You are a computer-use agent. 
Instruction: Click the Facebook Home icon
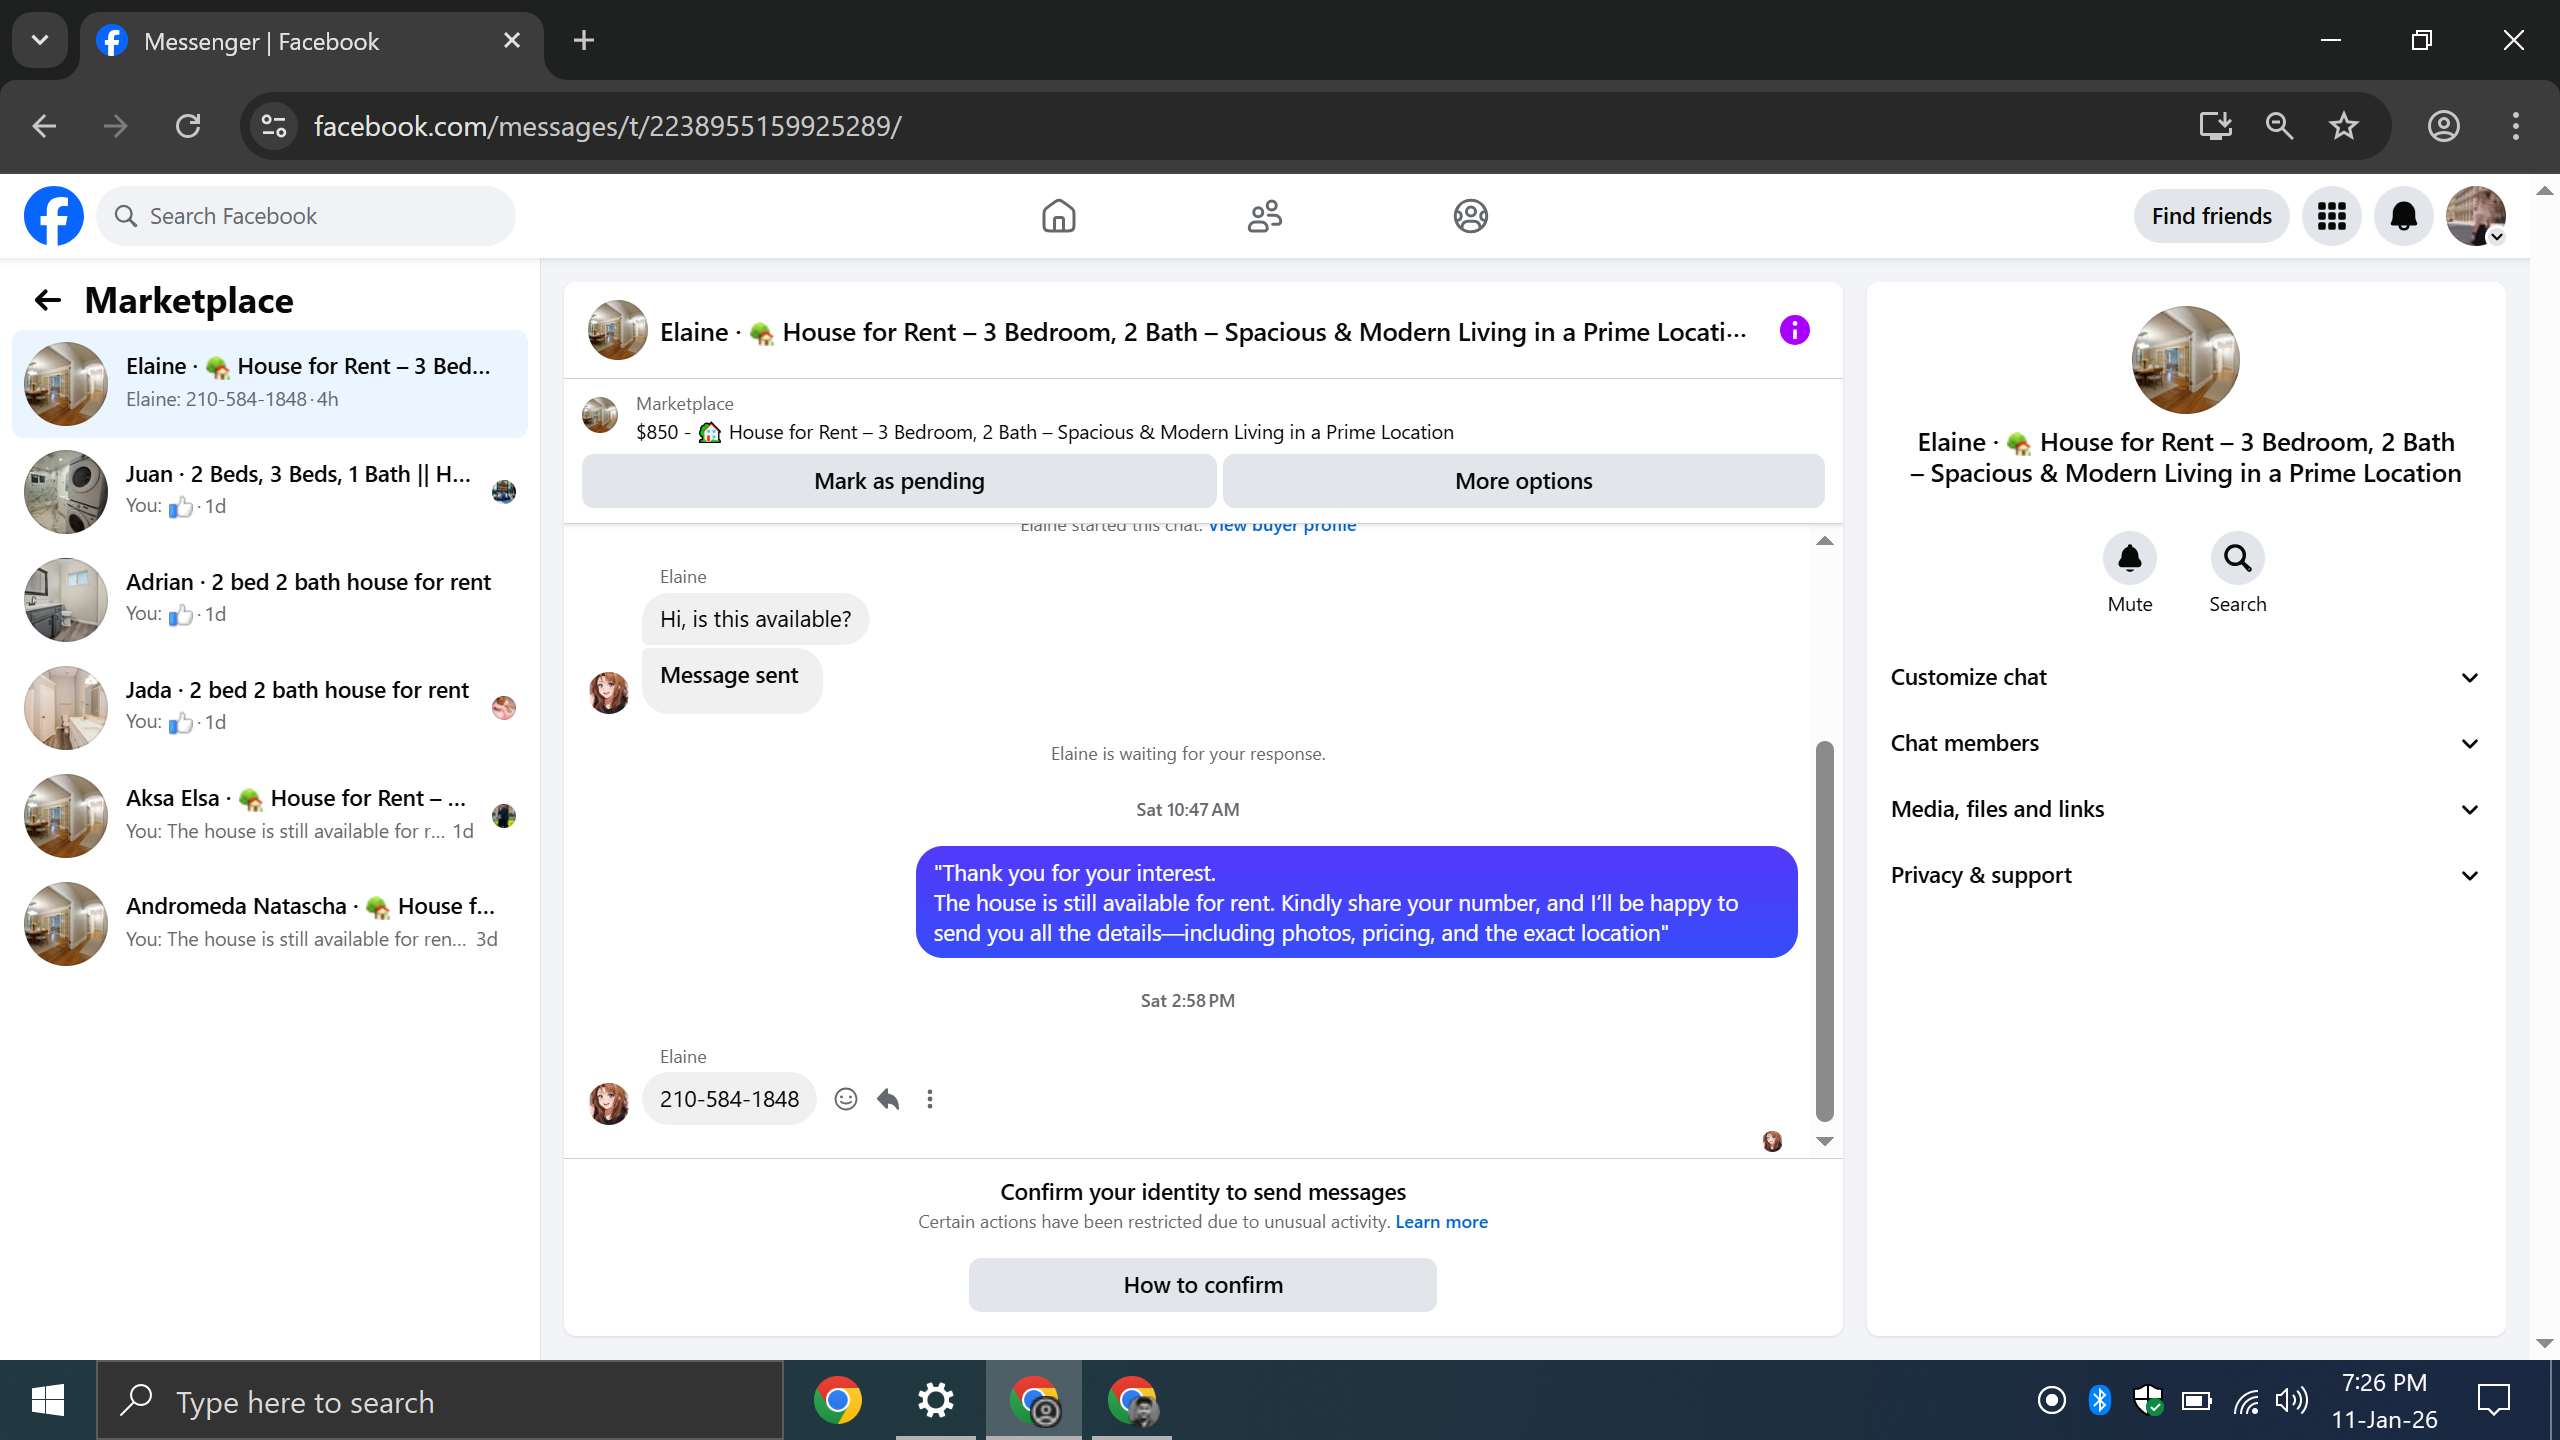(1058, 216)
